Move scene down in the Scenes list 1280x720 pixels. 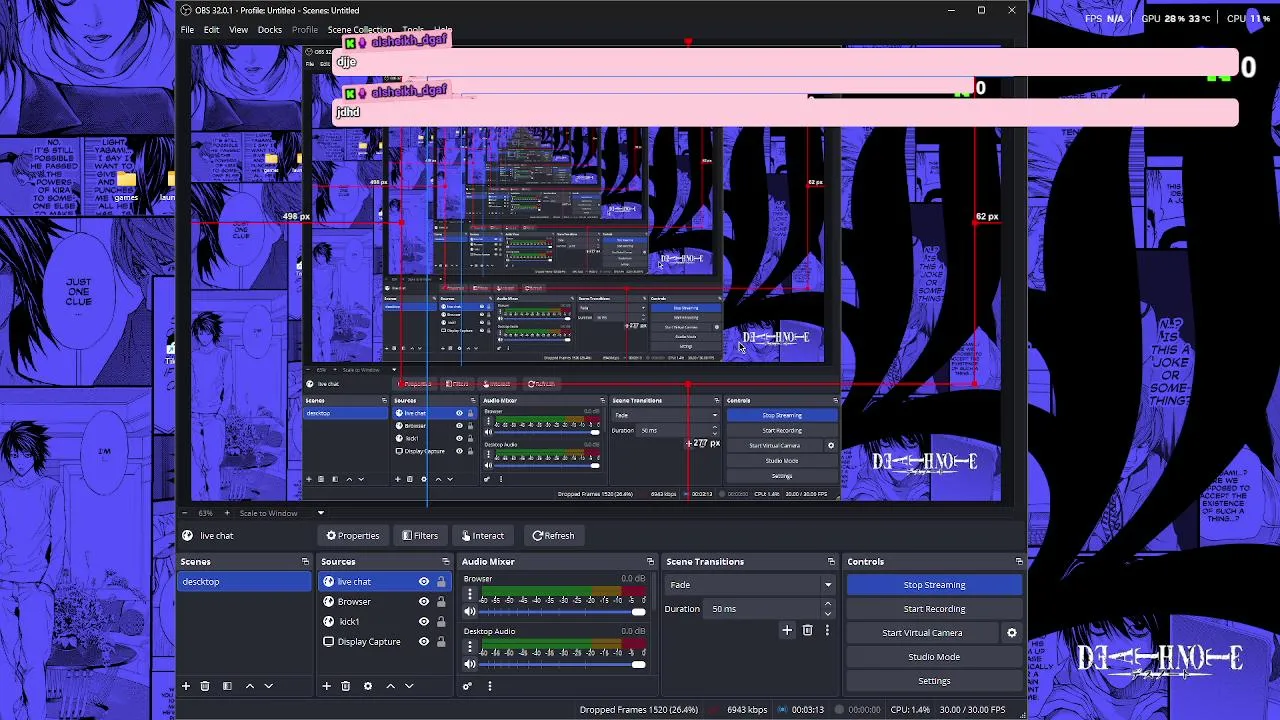point(268,686)
